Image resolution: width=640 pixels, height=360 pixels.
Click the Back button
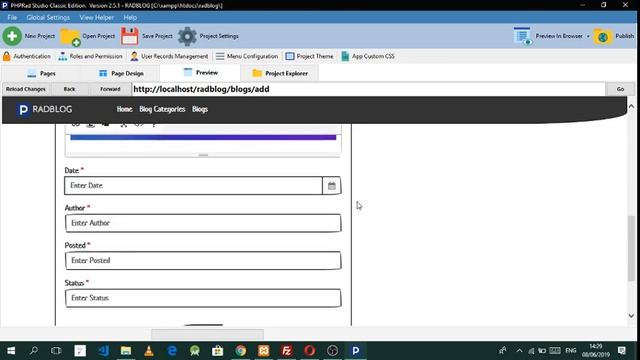click(69, 89)
